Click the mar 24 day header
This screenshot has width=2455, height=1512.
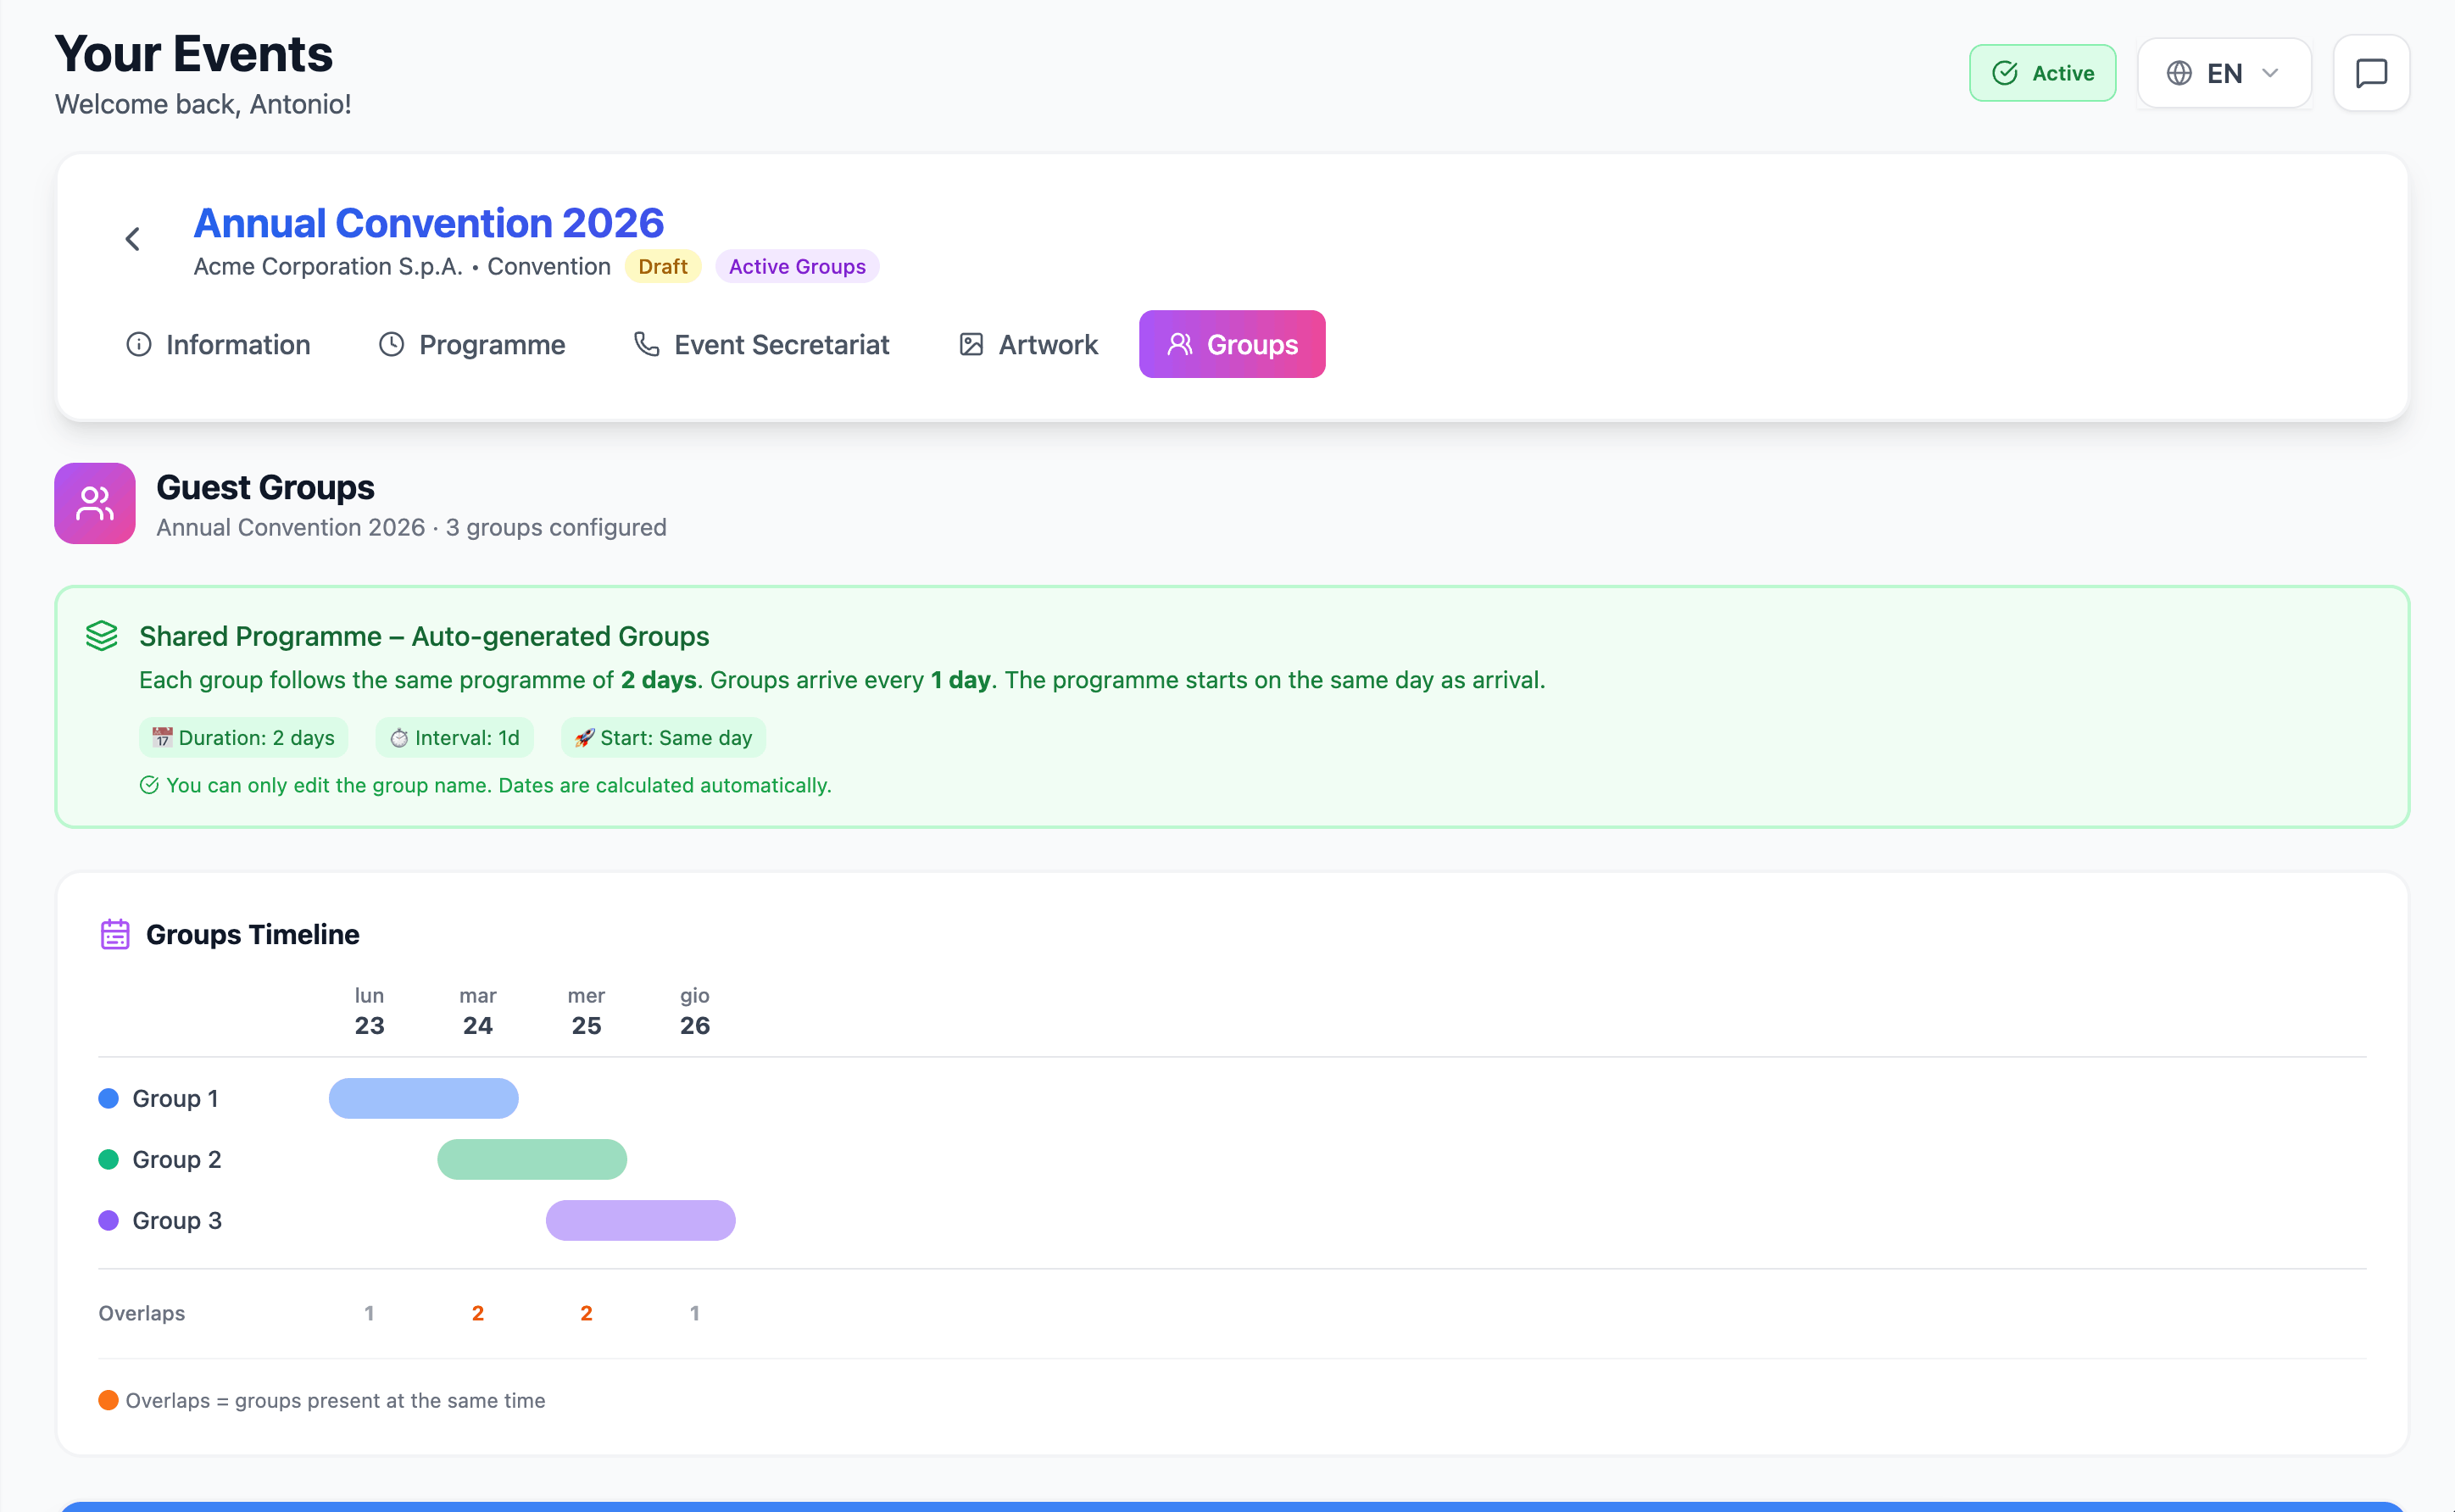click(478, 1011)
